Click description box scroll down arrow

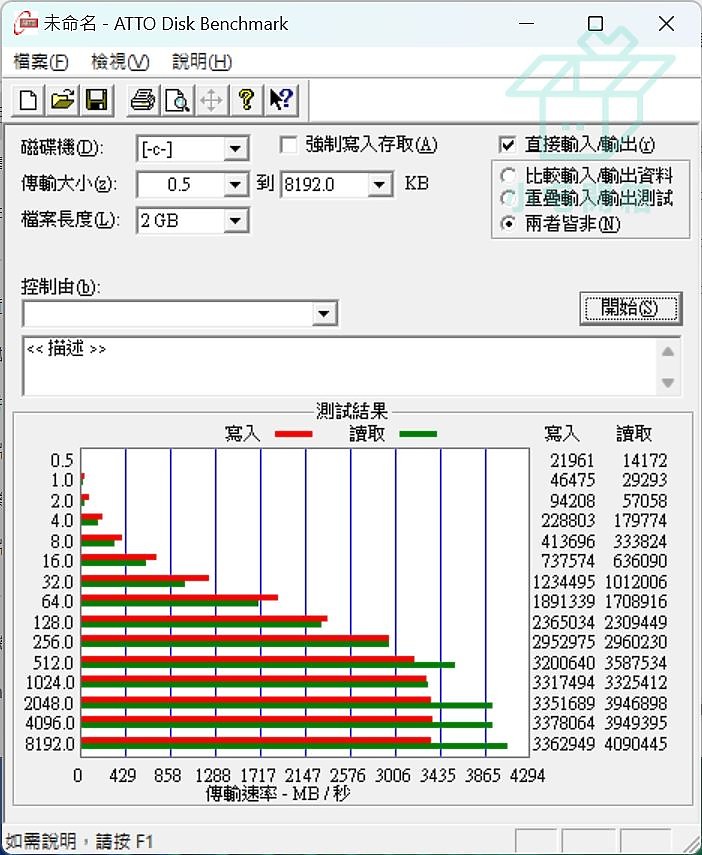(x=668, y=382)
